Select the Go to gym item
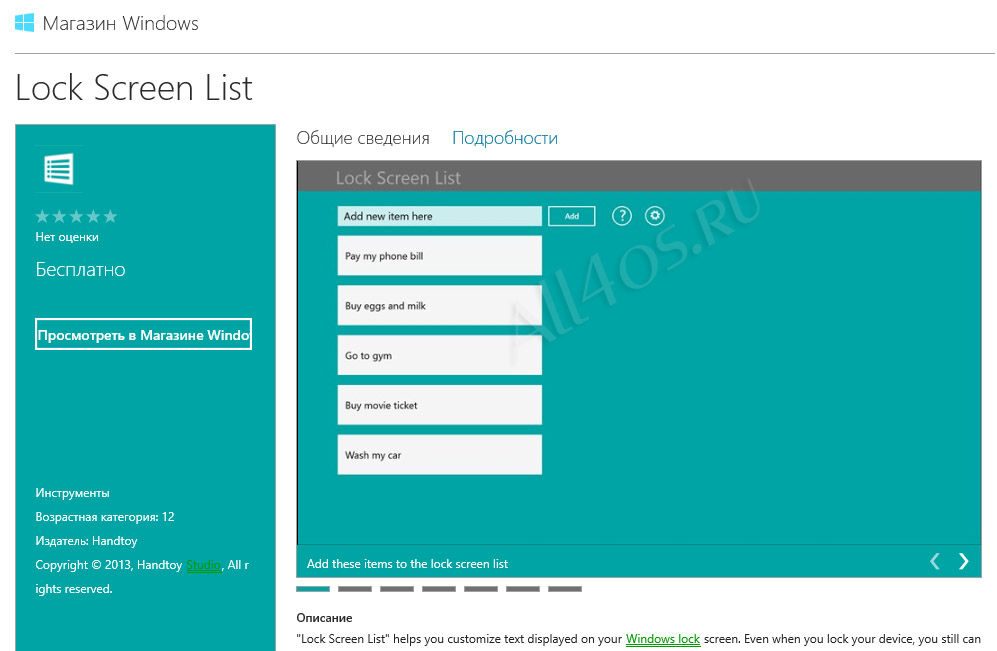This screenshot has height=651, width=997. tap(439, 355)
